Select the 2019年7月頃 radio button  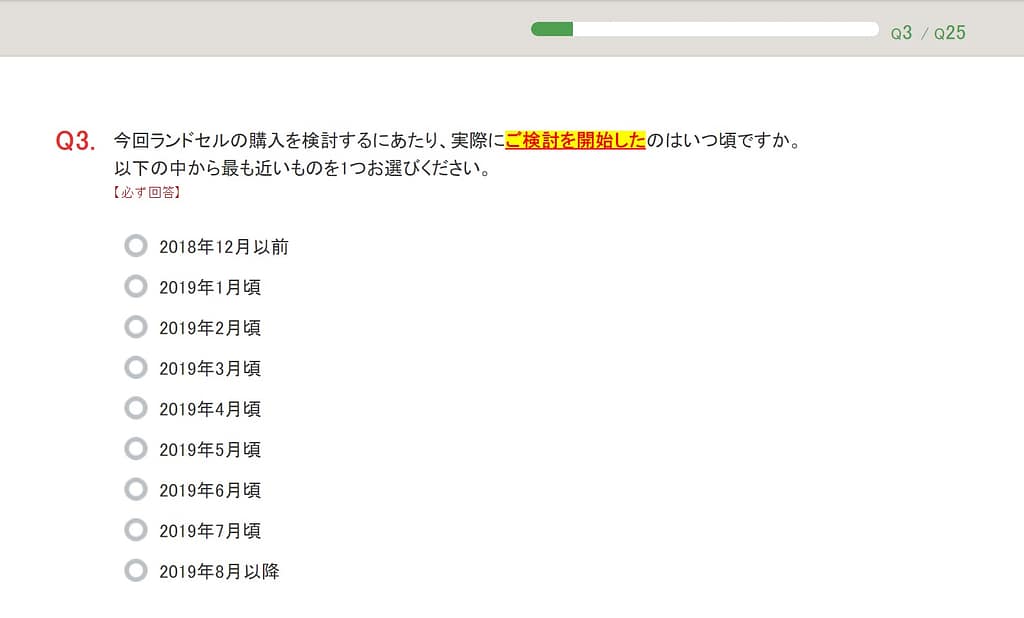click(x=136, y=530)
